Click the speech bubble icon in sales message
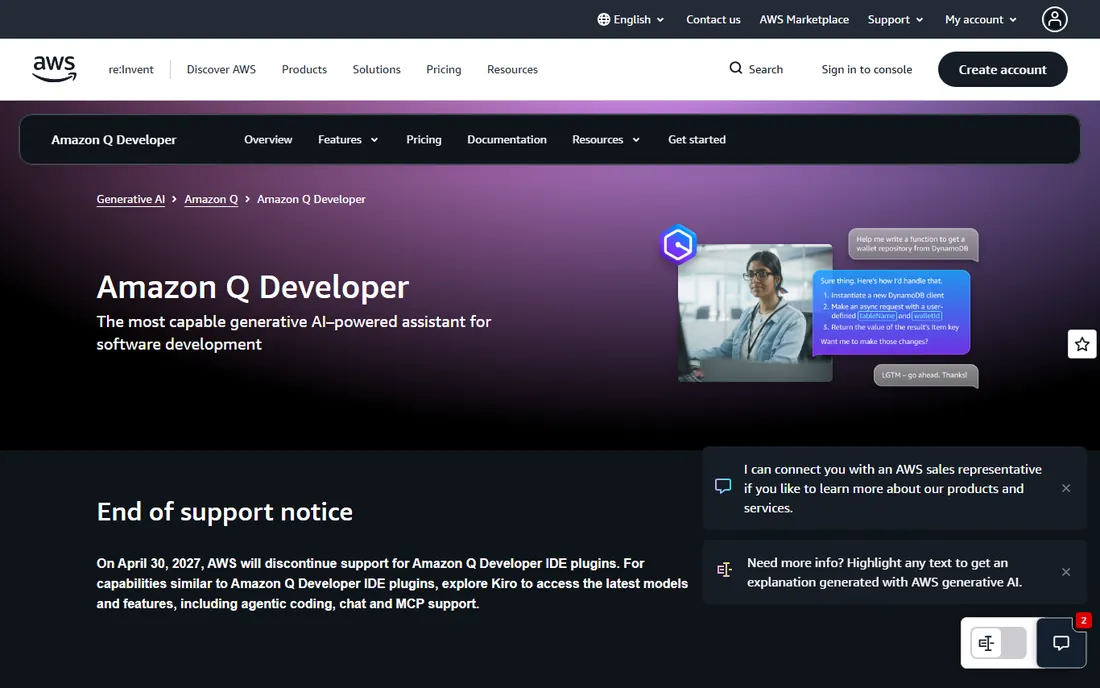This screenshot has width=1100, height=688. [723, 485]
